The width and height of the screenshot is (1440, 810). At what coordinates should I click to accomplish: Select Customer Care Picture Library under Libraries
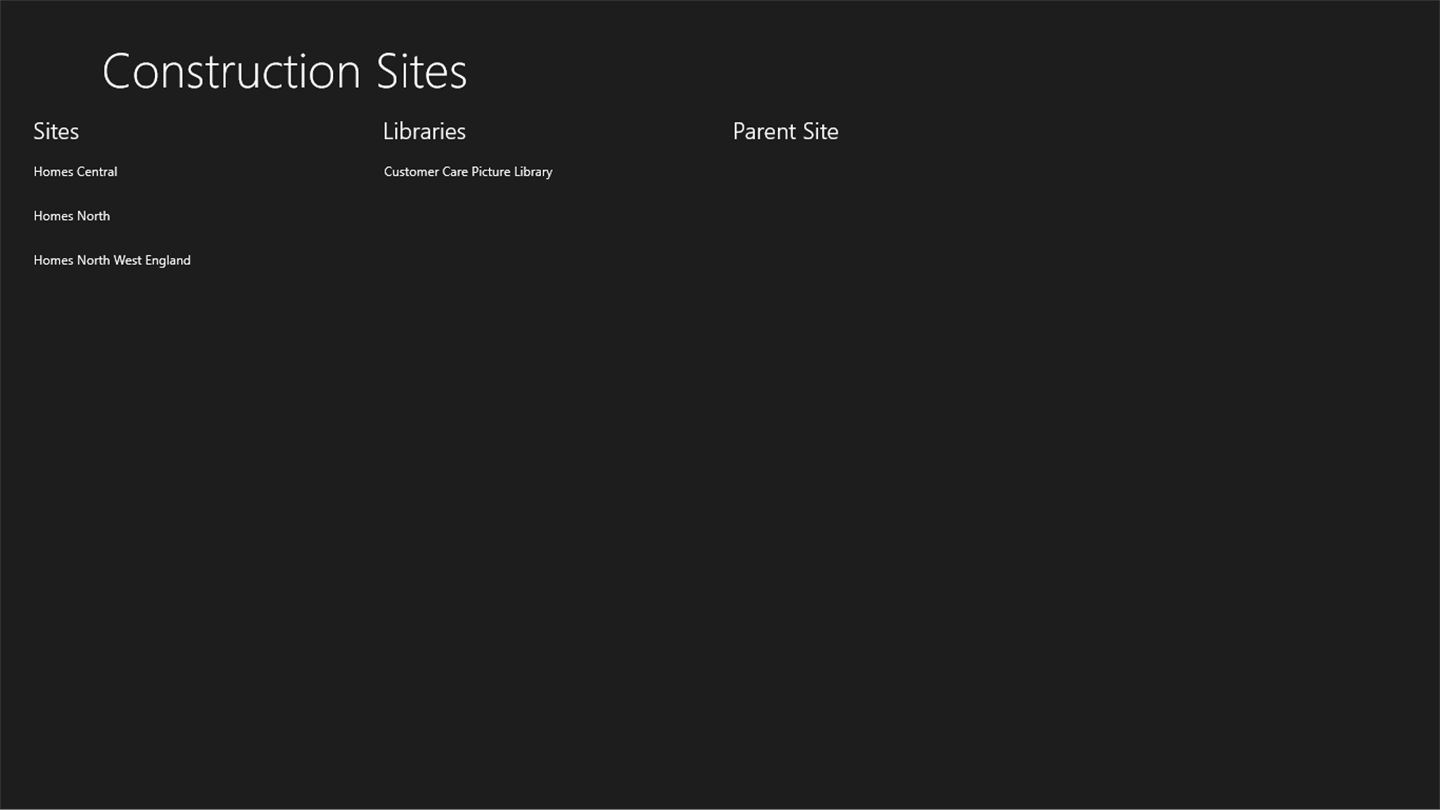[x=467, y=172]
